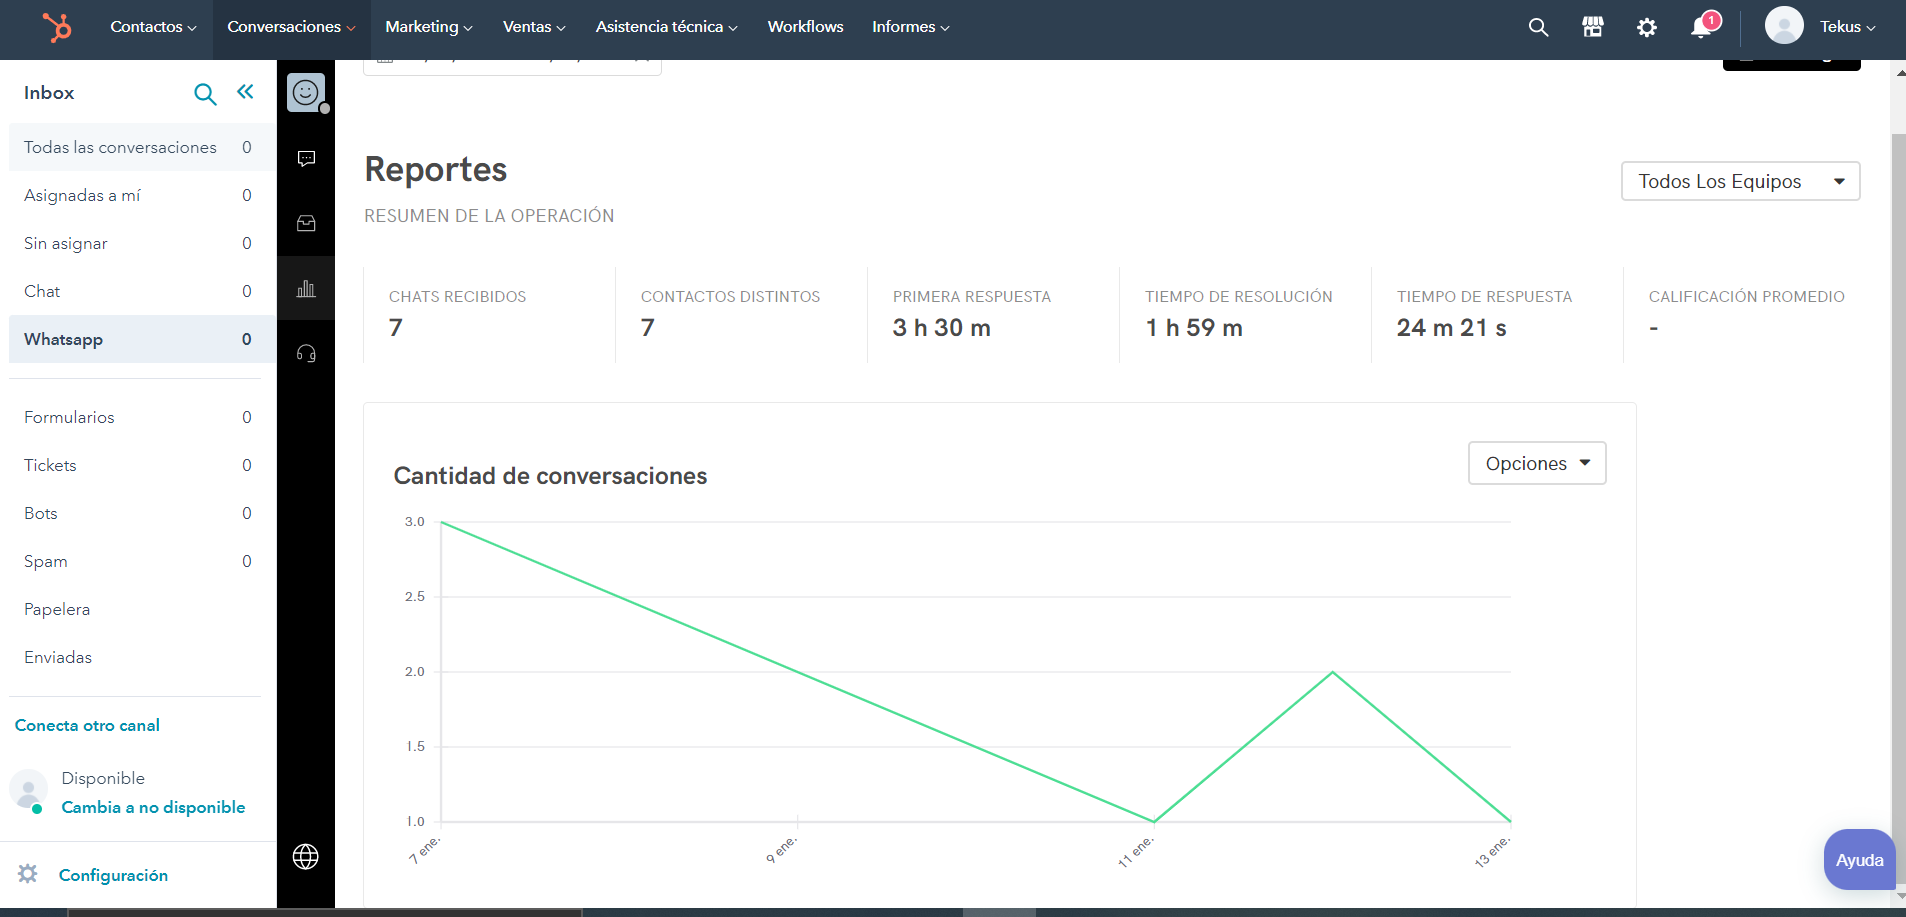Viewport: 1906px width, 917px height.
Task: Open the settings gear in top bar
Action: pyautogui.click(x=1646, y=28)
